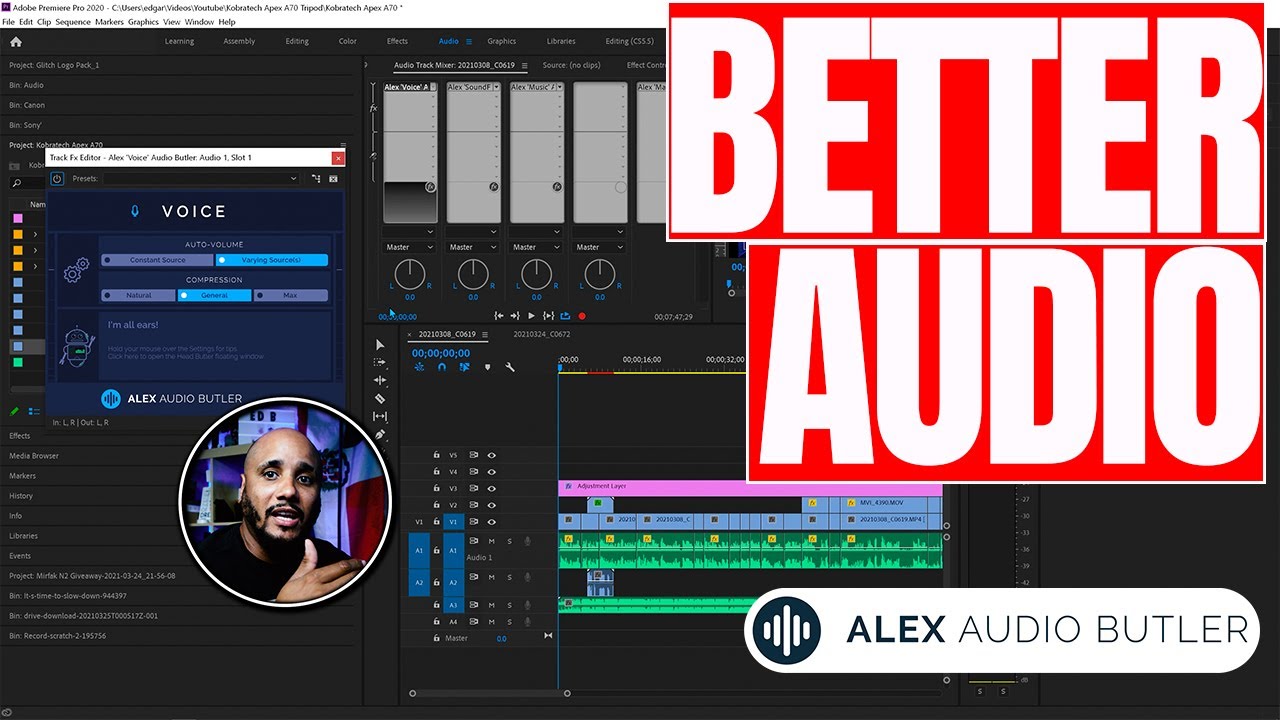Viewport: 1280px width, 720px height.
Task: Open Timeline Display Settings wrench
Action: coord(509,367)
